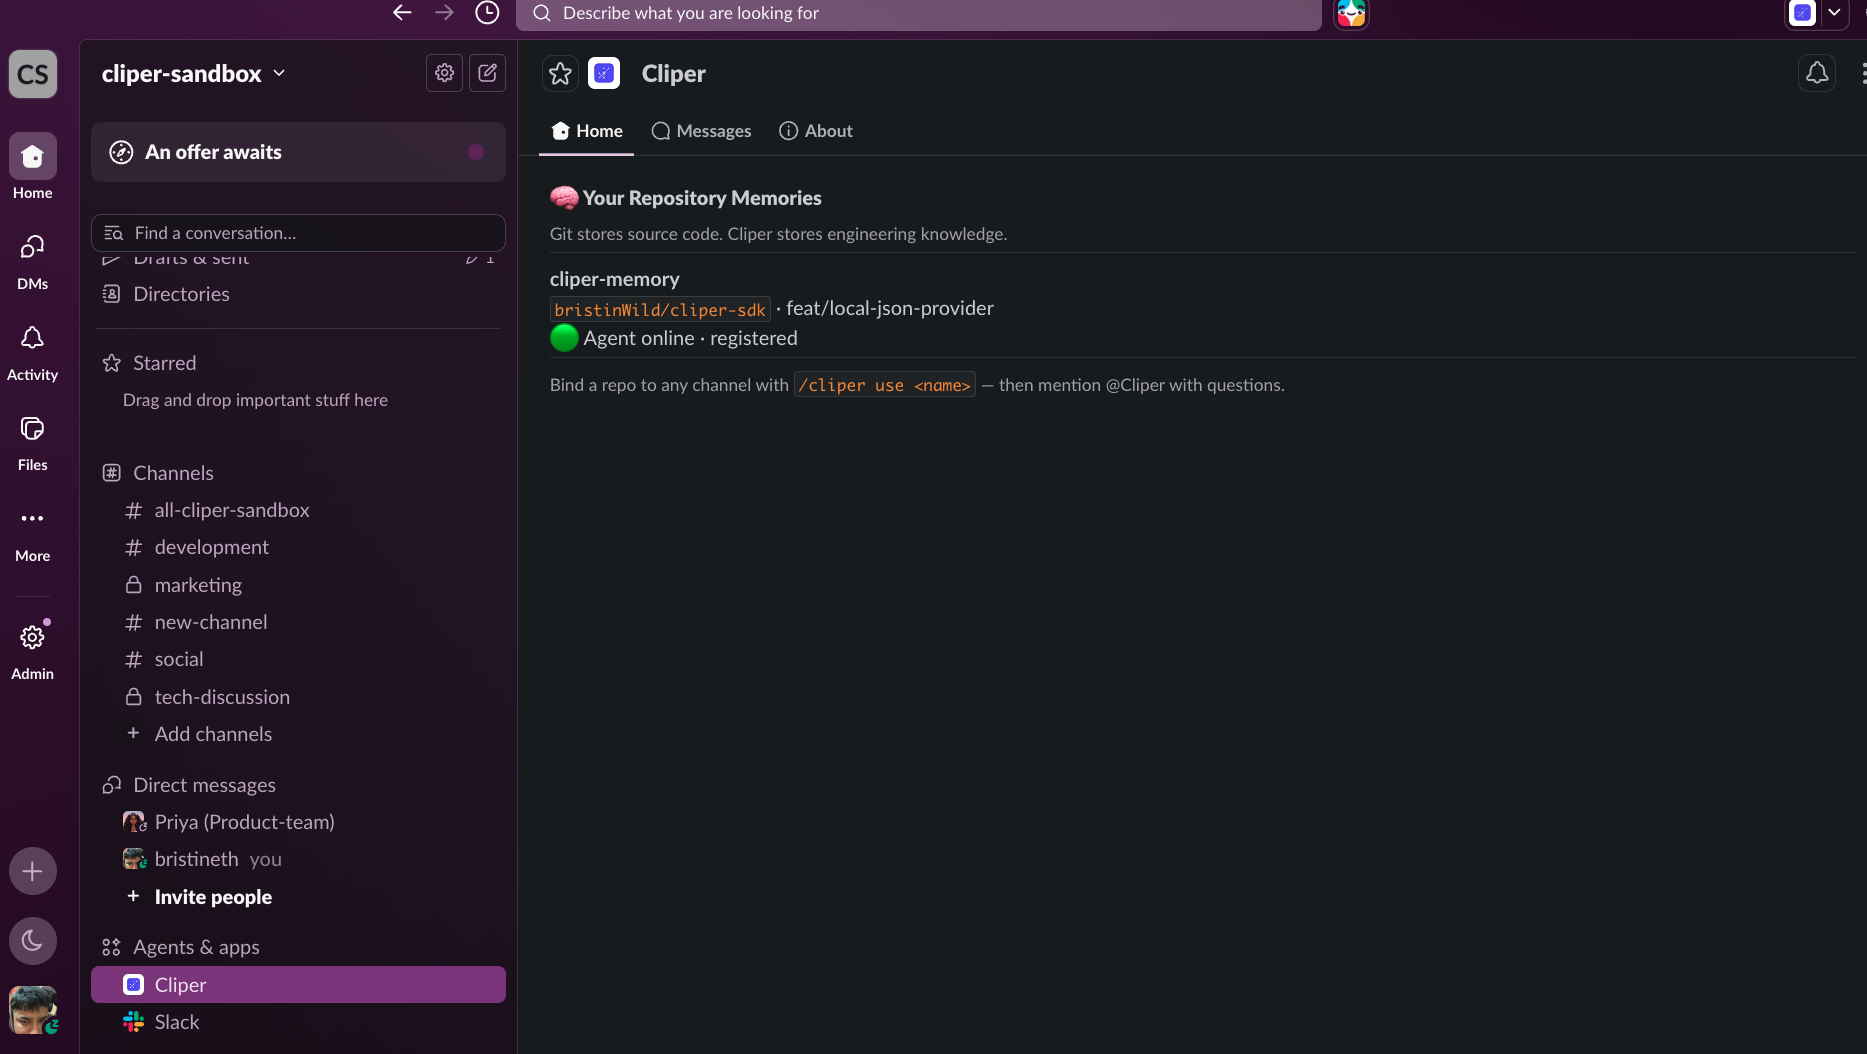Open the private marketing channel
Viewport: 1867px width, 1054px height.
[298, 585]
